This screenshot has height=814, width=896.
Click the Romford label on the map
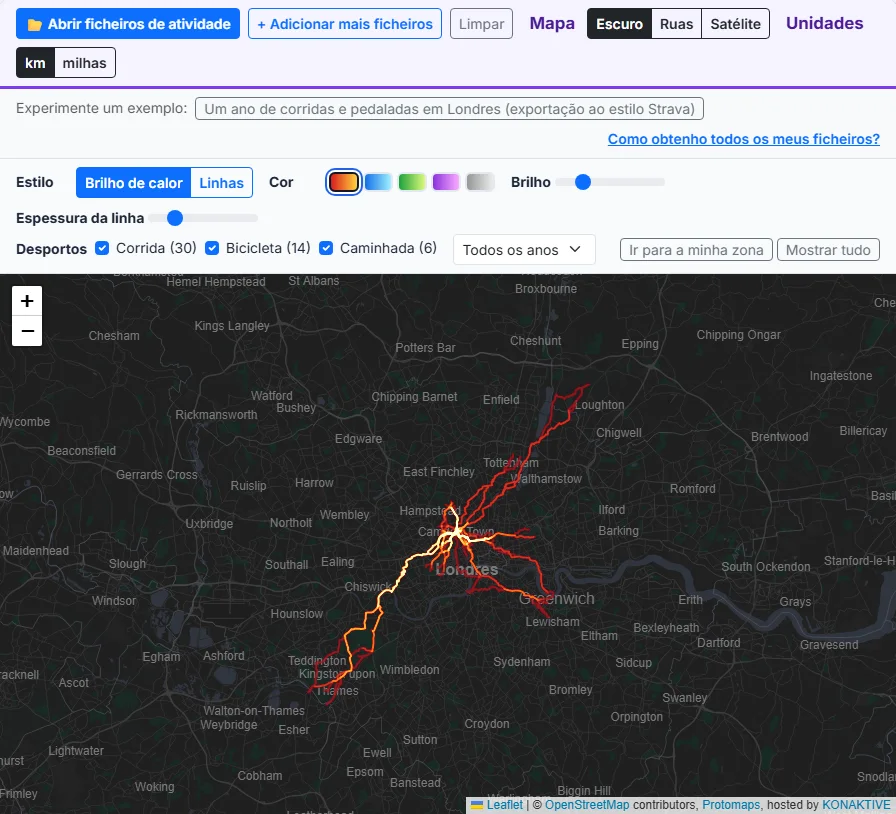point(693,489)
